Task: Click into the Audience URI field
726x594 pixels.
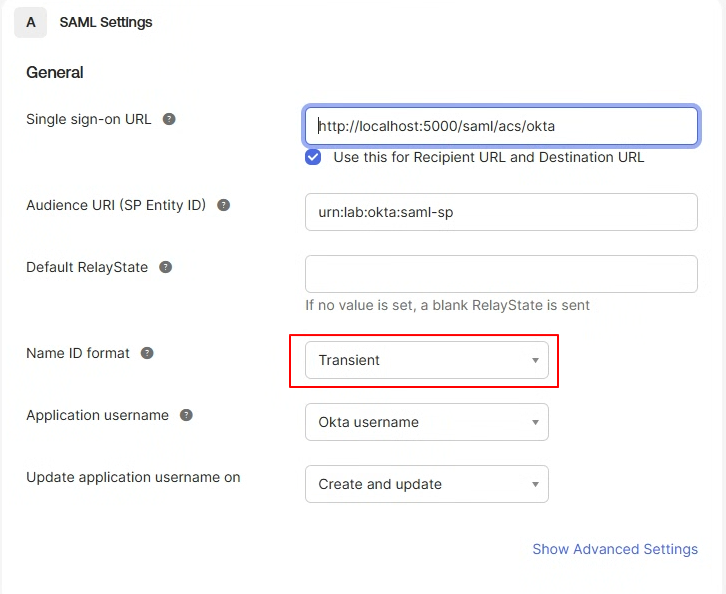Action: 501,212
